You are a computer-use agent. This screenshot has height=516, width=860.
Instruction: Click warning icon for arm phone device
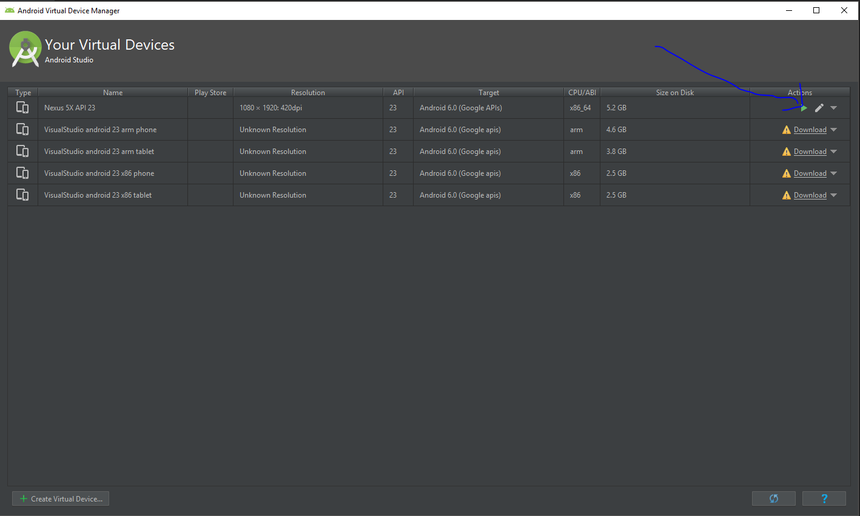tap(787, 130)
